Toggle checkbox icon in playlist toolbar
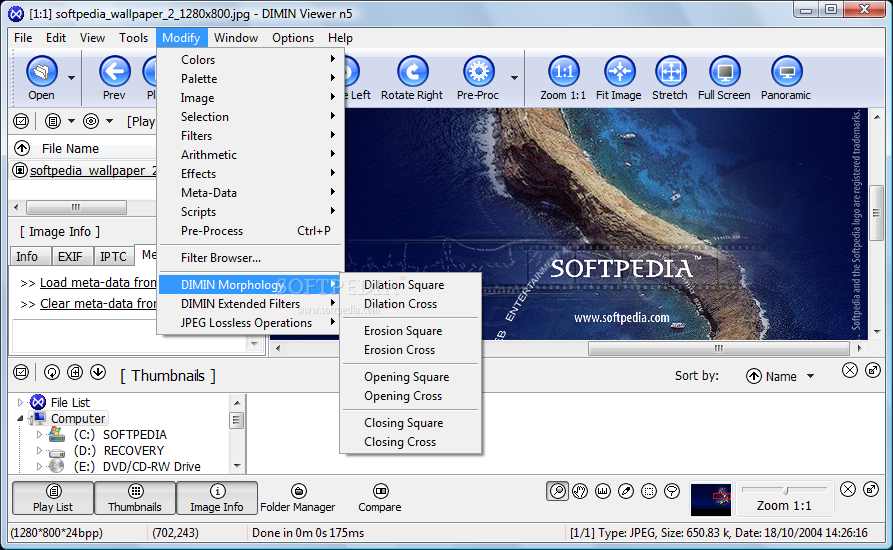Viewport: 893px width, 550px height. [21, 121]
